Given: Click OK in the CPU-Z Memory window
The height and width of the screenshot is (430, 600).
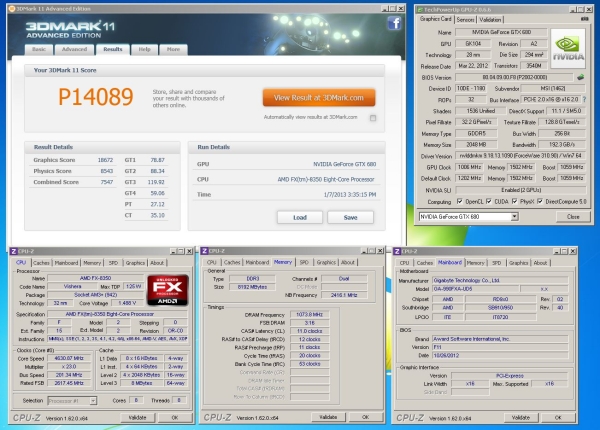Looking at the screenshot, I should (365, 417).
